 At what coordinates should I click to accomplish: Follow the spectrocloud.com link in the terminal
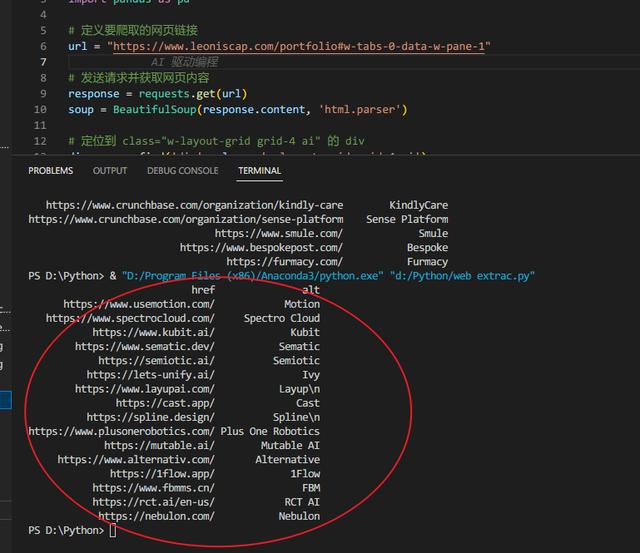pos(129,318)
